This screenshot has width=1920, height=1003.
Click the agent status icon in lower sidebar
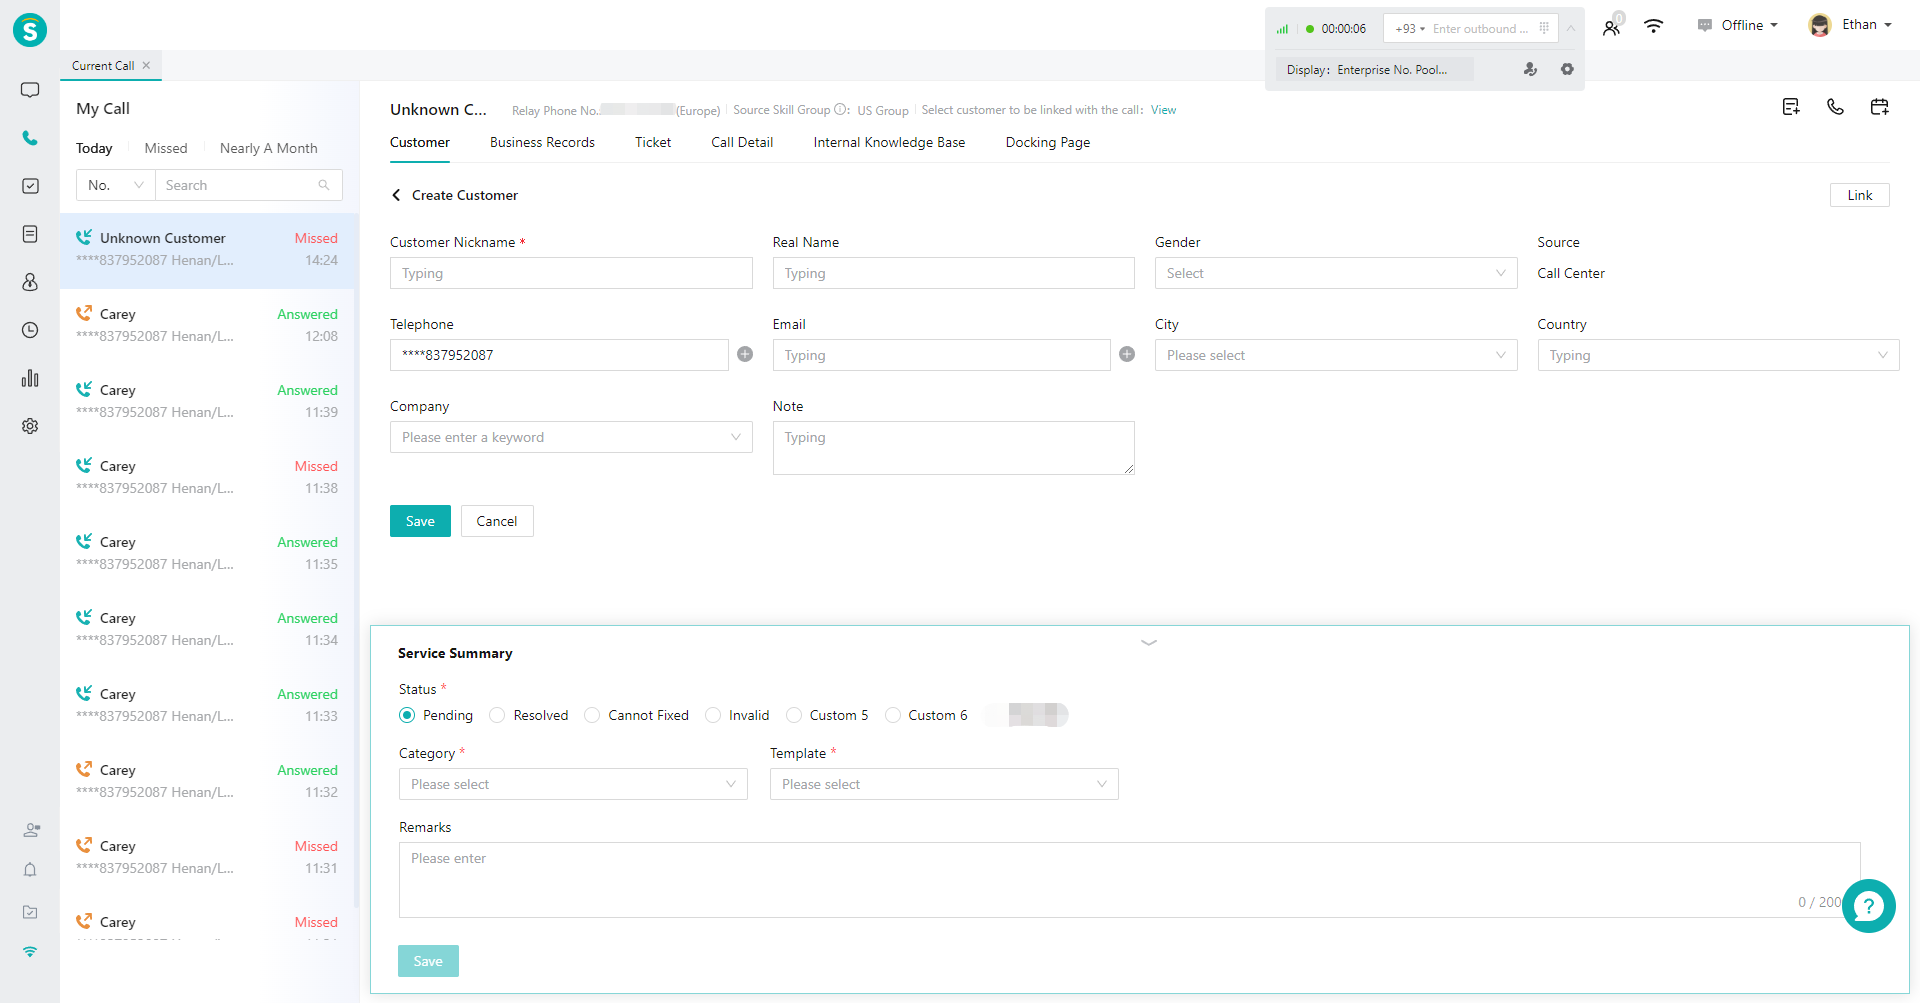tap(31, 830)
